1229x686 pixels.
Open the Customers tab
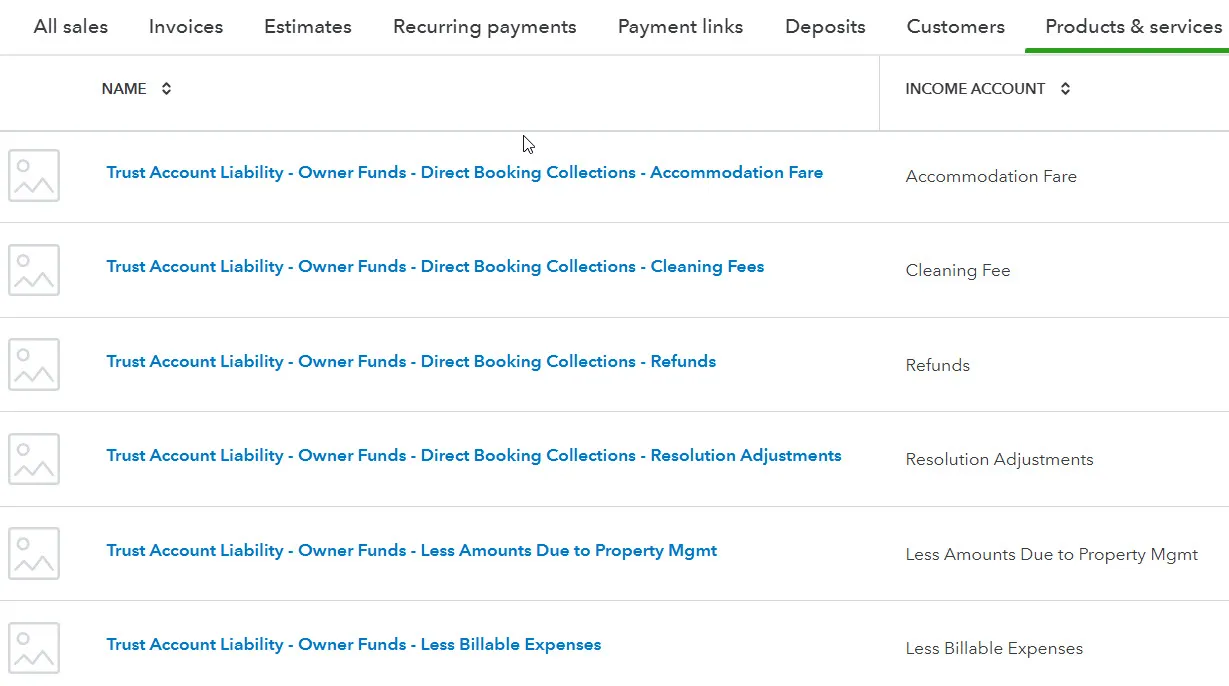(x=955, y=27)
